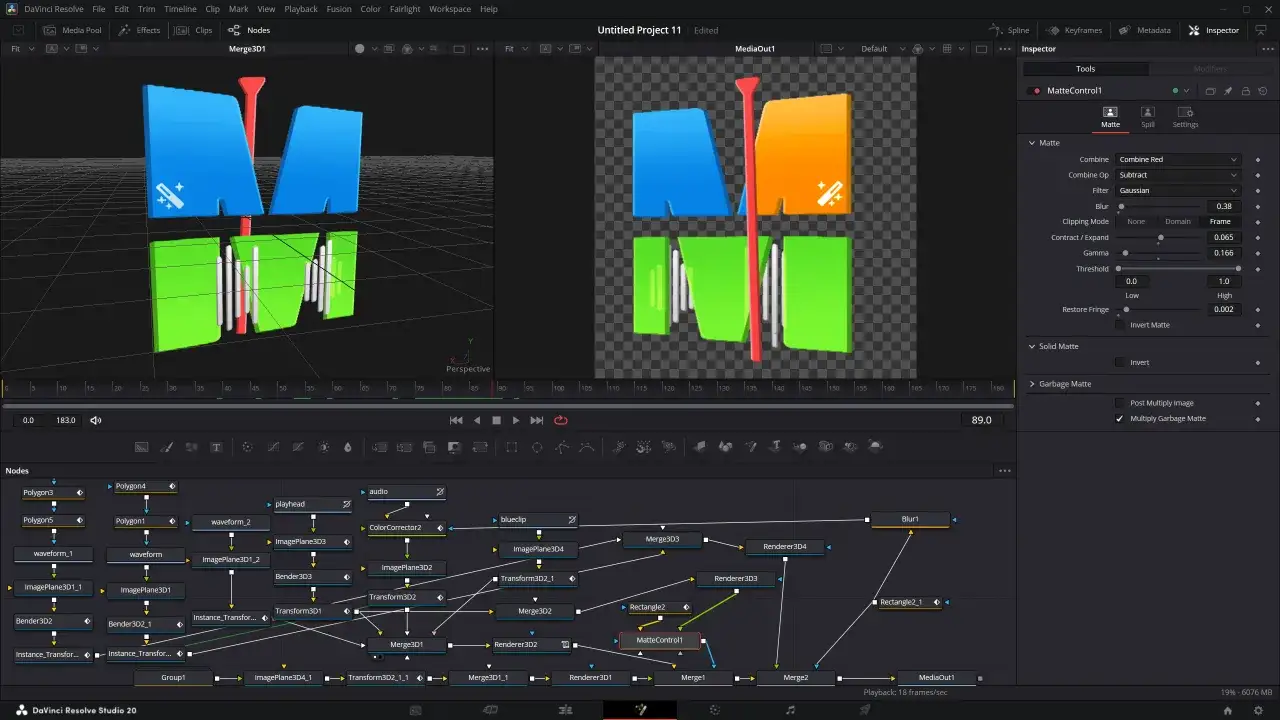This screenshot has width=1280, height=720.
Task: Reset MatteControl1 settings to defaults
Action: point(1262,91)
